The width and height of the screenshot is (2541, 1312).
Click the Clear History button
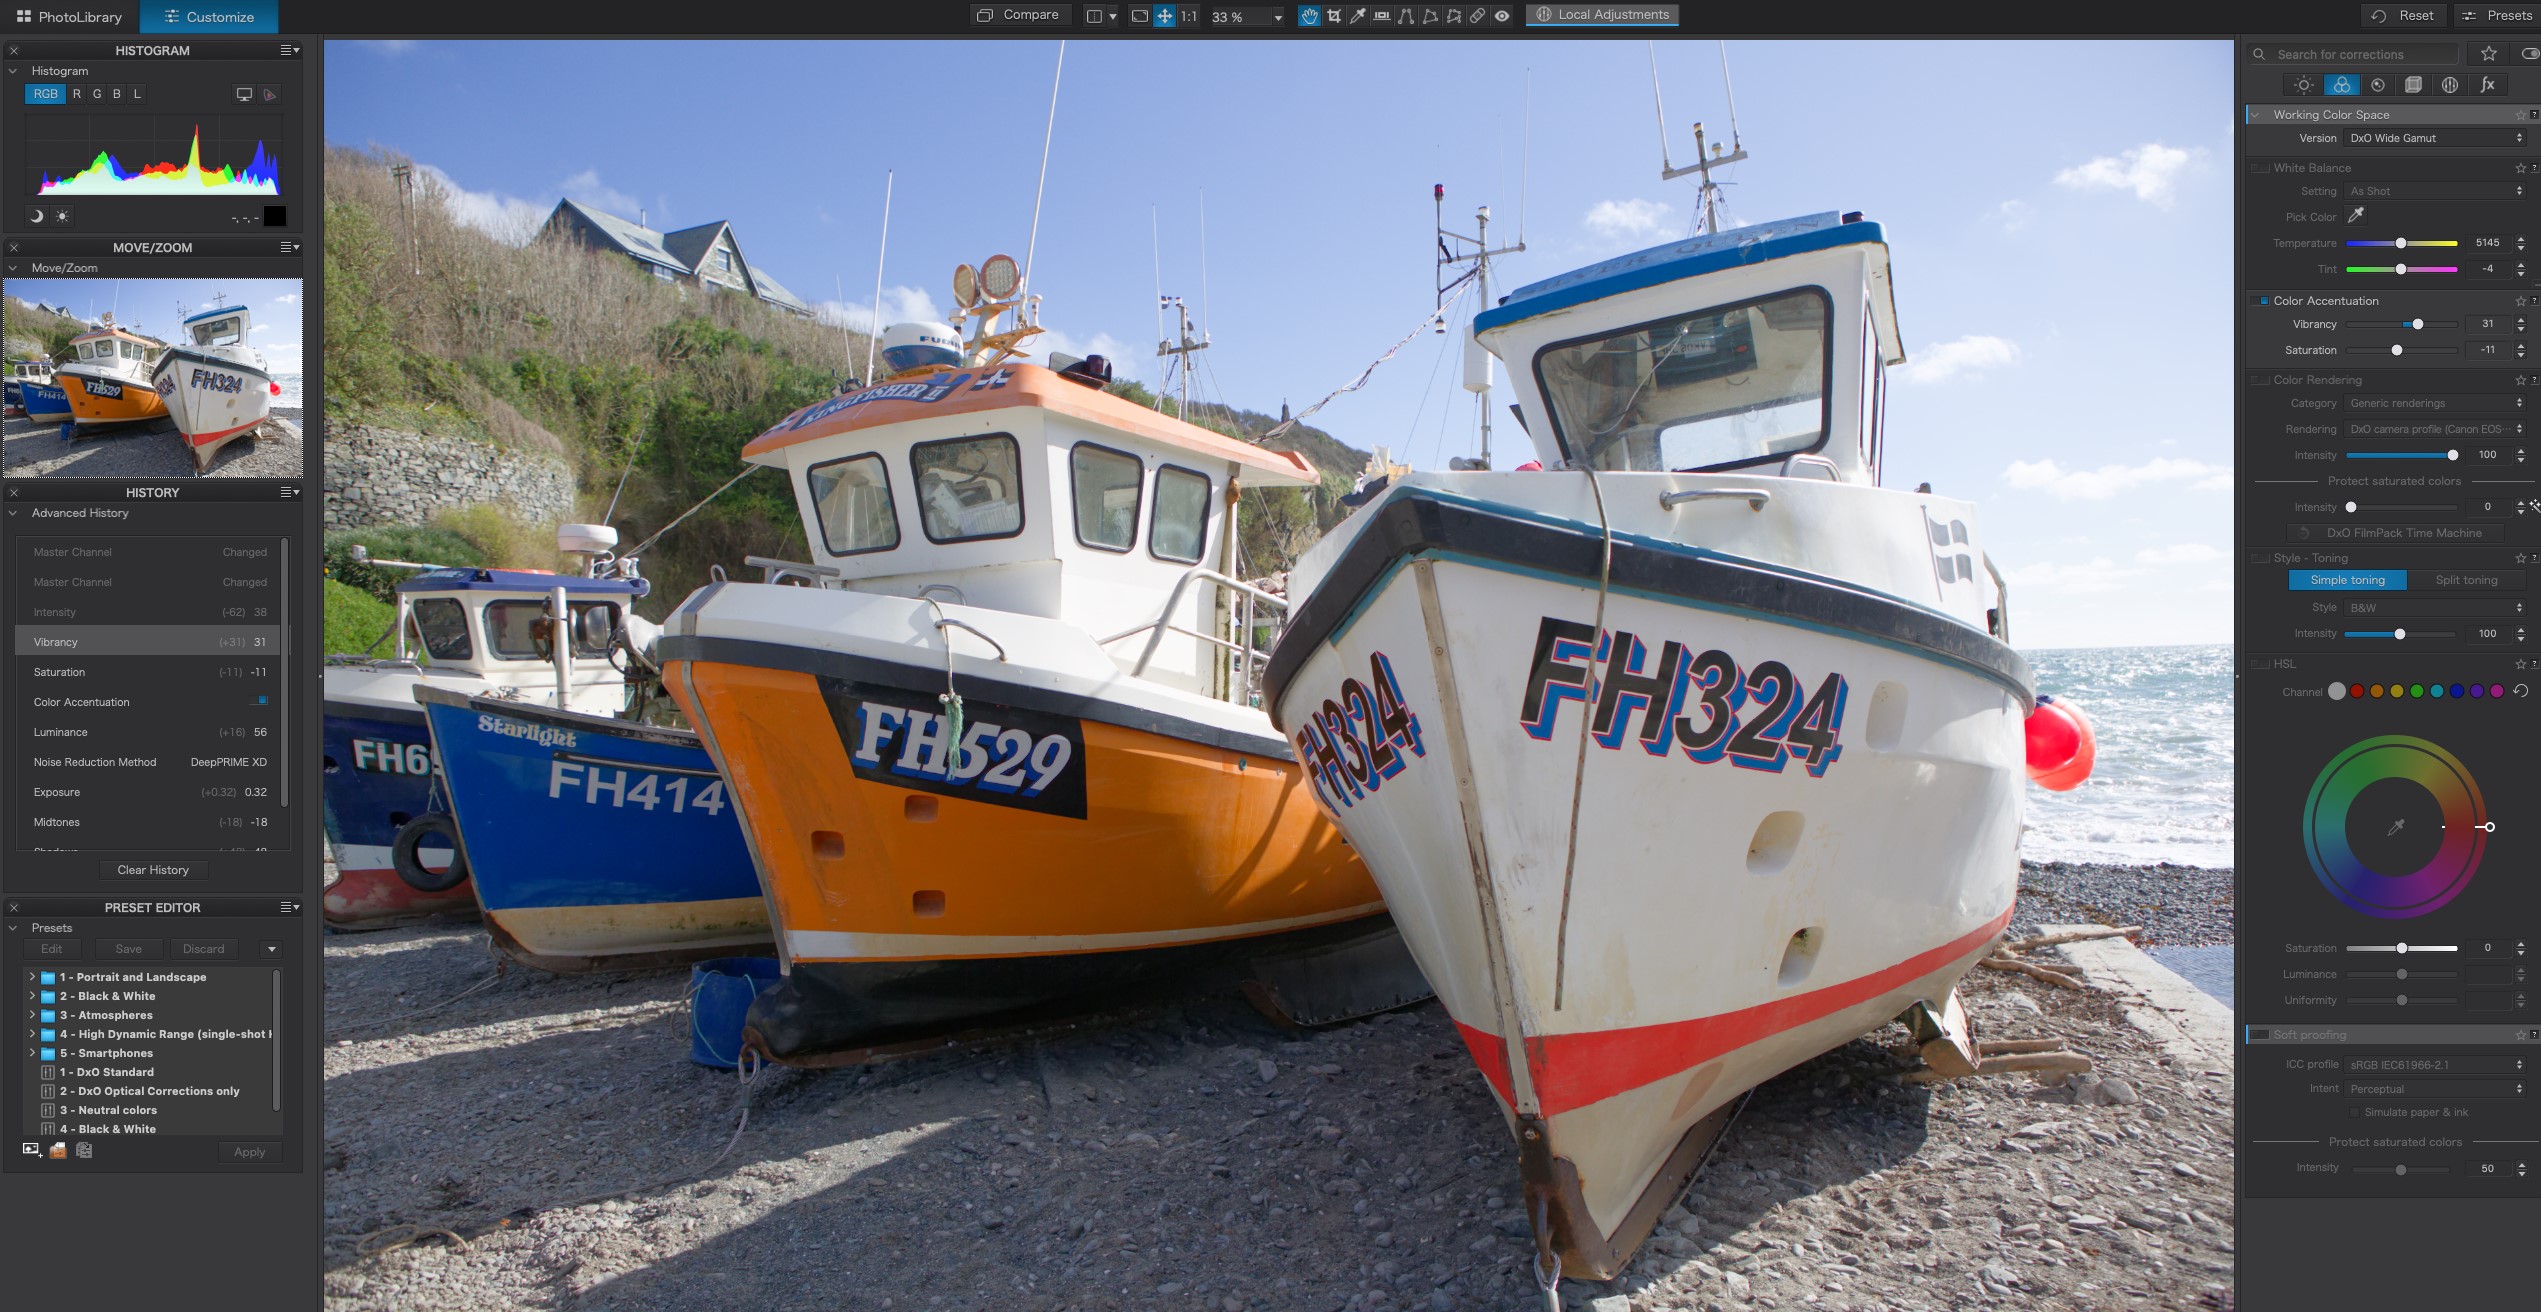151,870
